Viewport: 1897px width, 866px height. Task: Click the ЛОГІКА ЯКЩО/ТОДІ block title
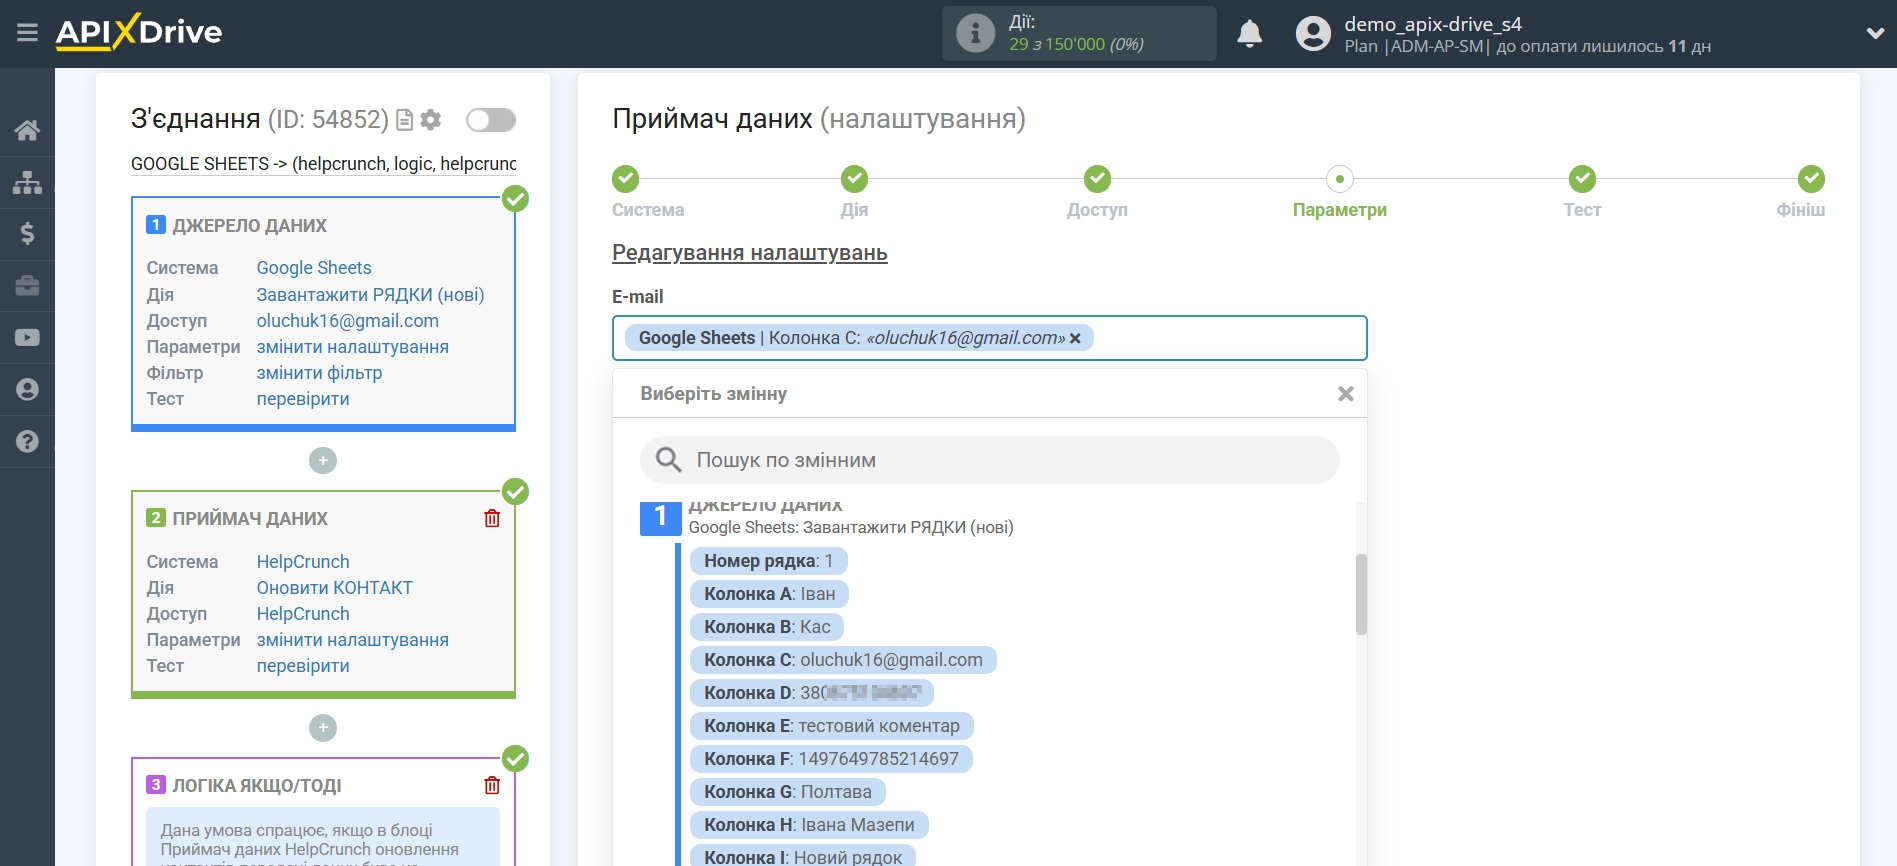[x=257, y=786]
